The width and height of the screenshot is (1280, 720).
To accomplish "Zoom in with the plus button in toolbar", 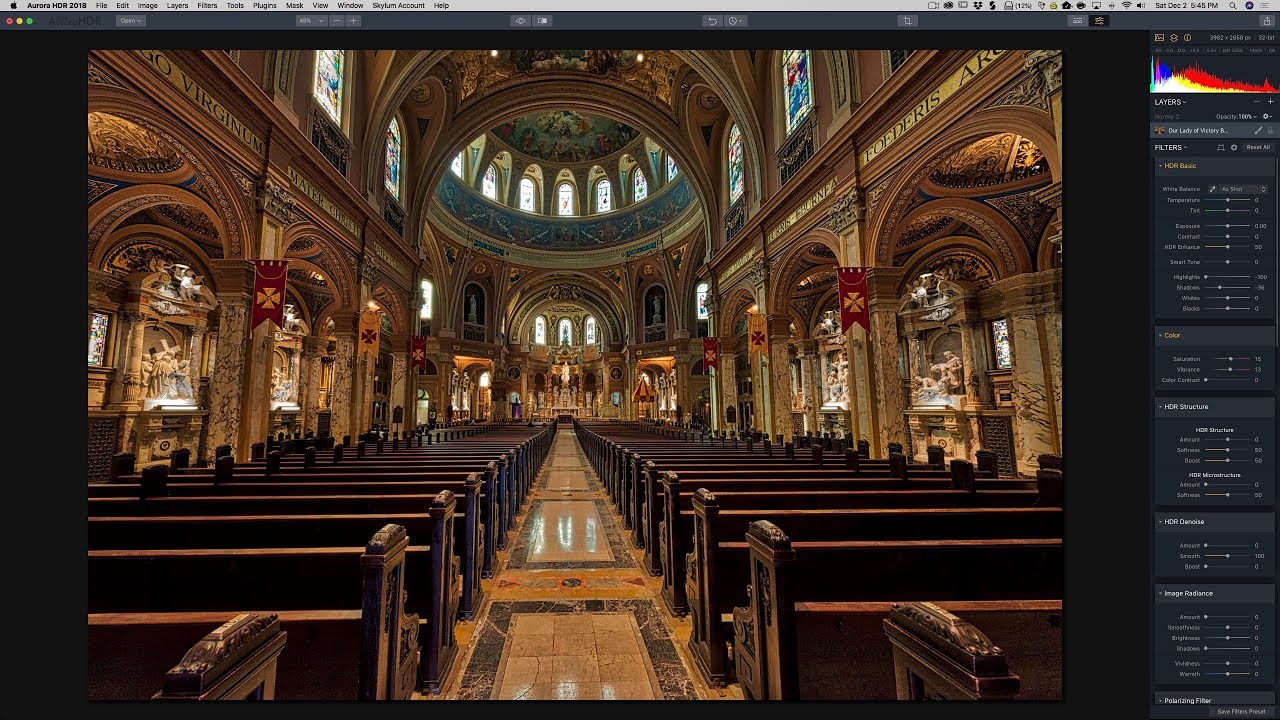I will click(353, 20).
